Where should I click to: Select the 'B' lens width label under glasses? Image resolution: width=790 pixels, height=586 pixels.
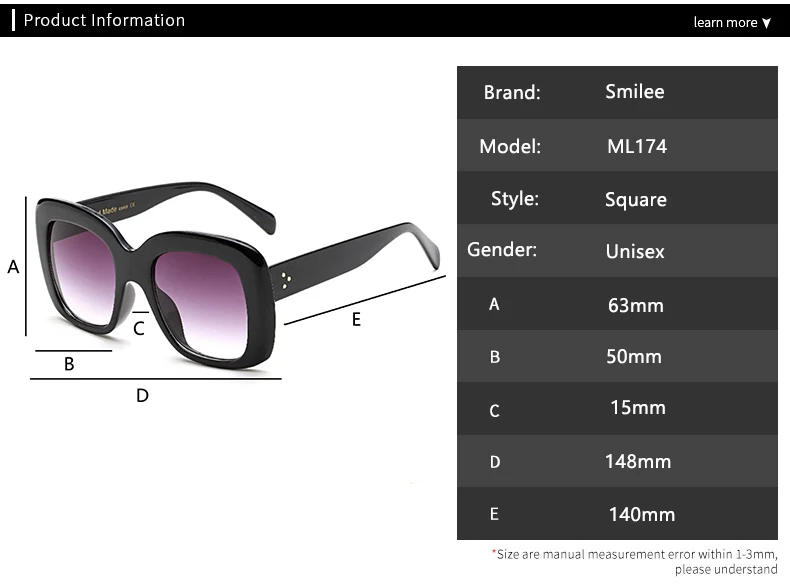pos(69,364)
